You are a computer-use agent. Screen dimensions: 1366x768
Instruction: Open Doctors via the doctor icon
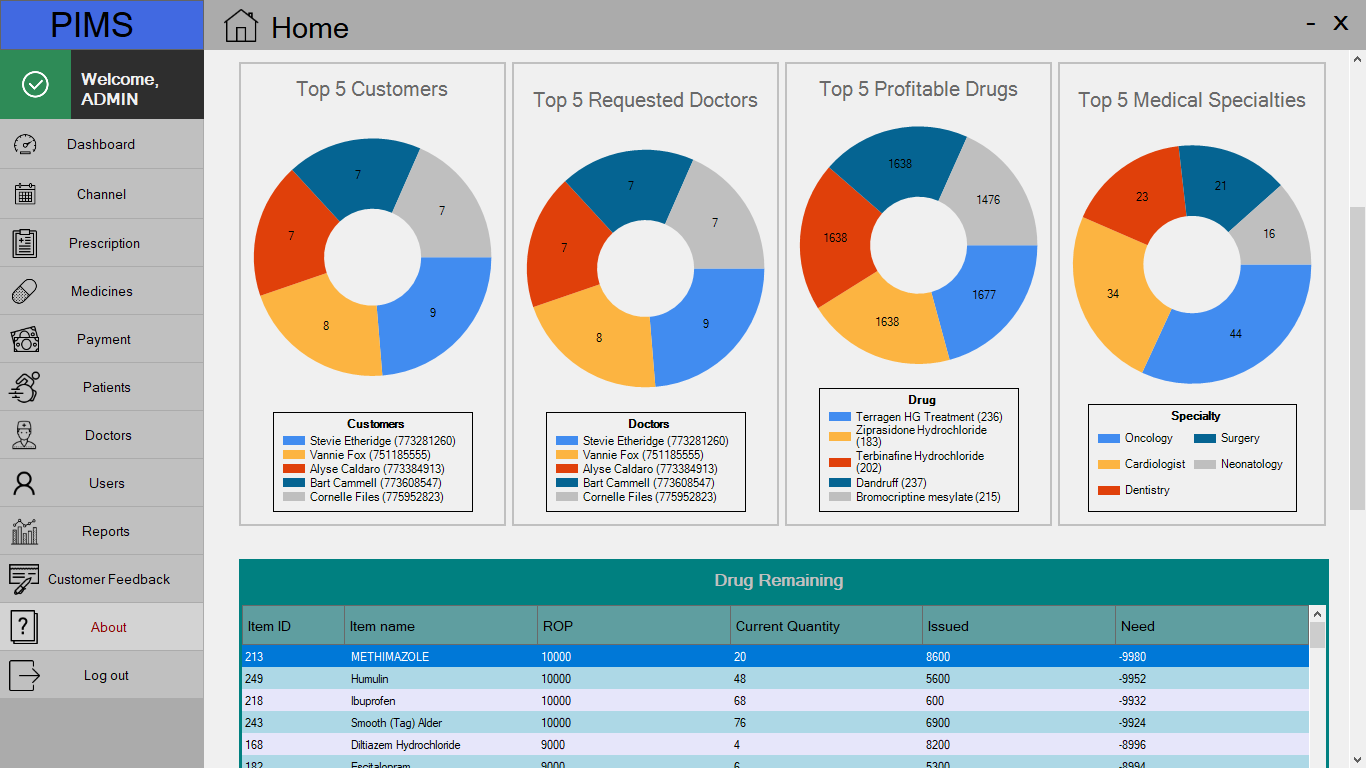point(25,434)
